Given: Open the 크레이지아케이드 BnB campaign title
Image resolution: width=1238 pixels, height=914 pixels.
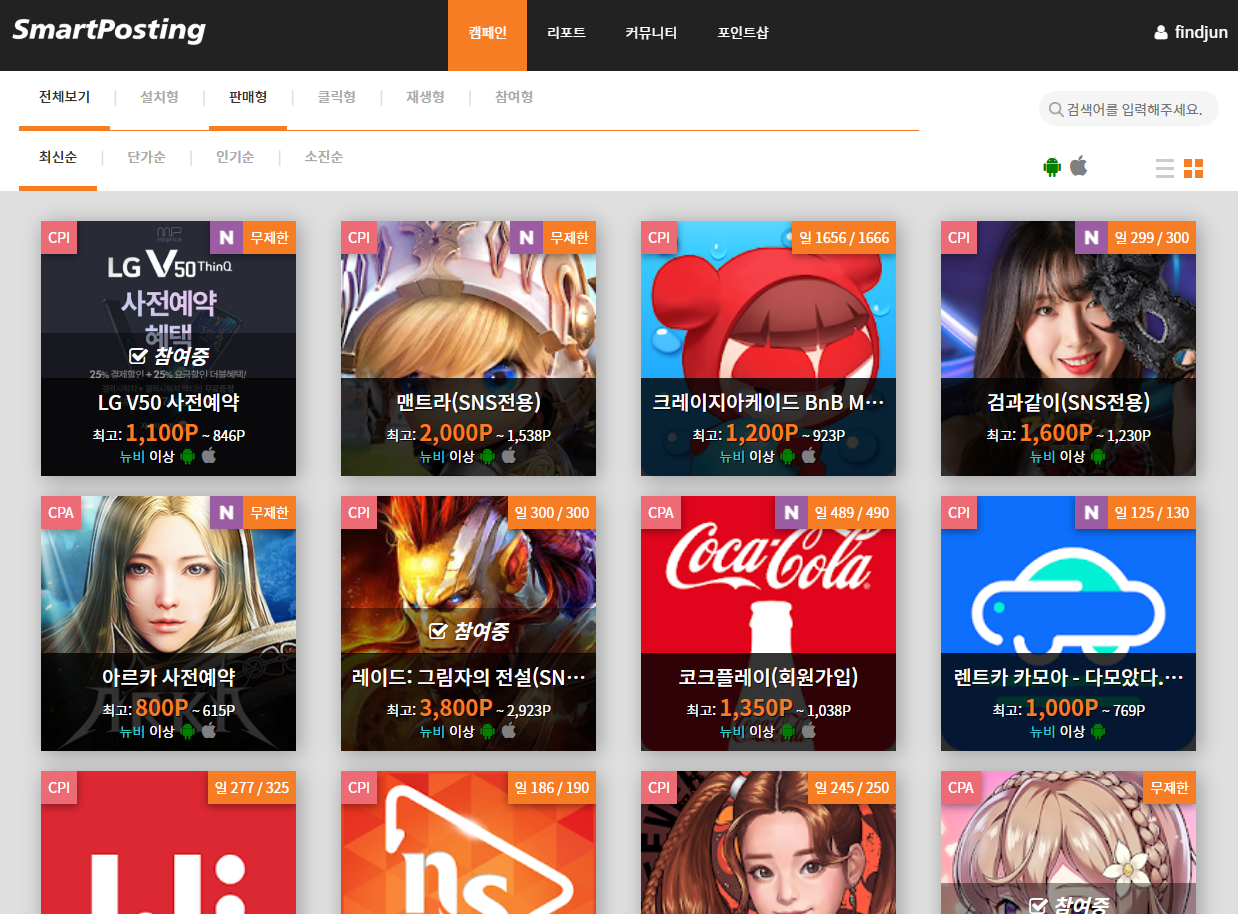Looking at the screenshot, I should click(x=768, y=403).
